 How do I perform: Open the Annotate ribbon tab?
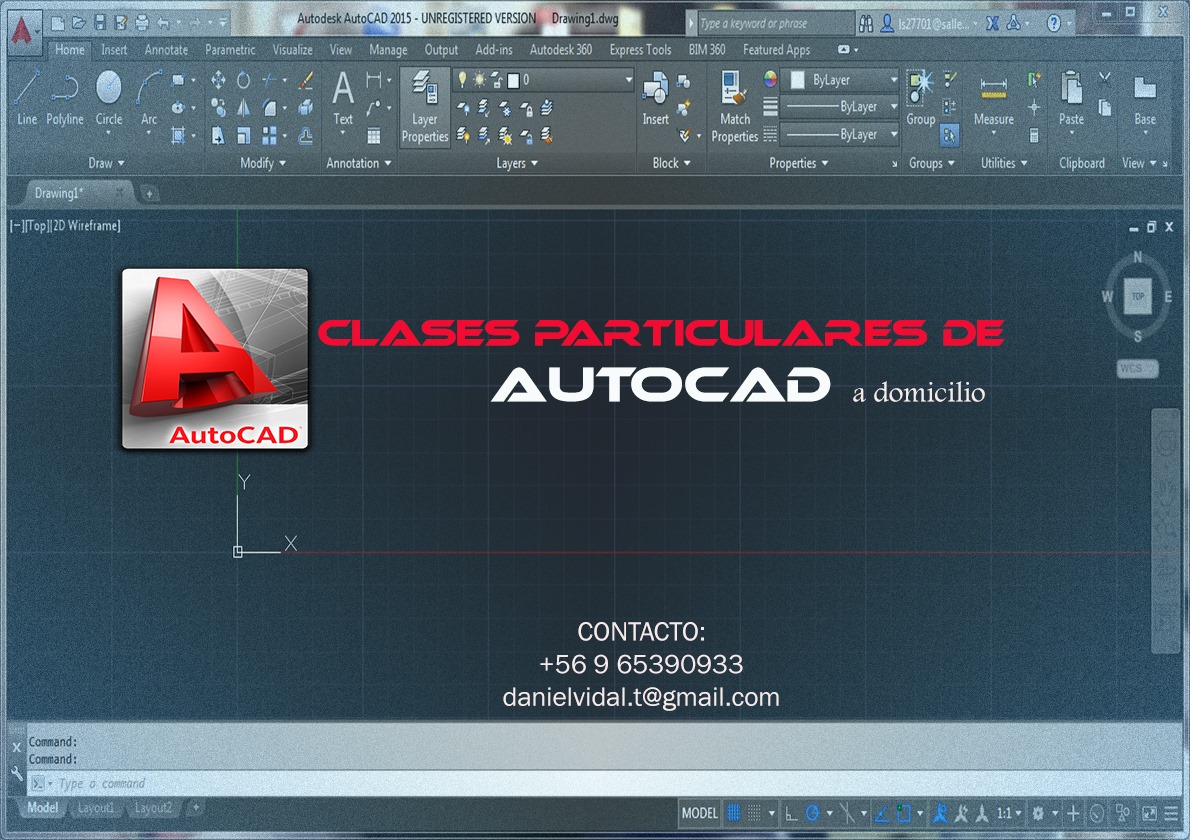[x=166, y=49]
